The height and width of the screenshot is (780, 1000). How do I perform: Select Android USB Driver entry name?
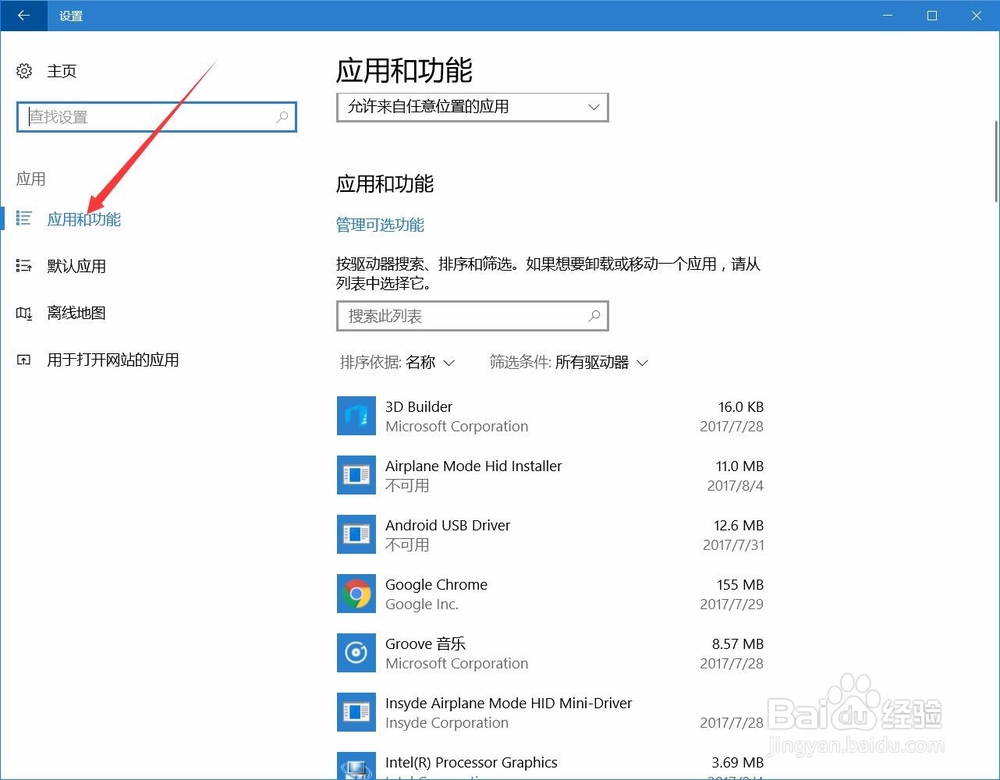coord(448,526)
